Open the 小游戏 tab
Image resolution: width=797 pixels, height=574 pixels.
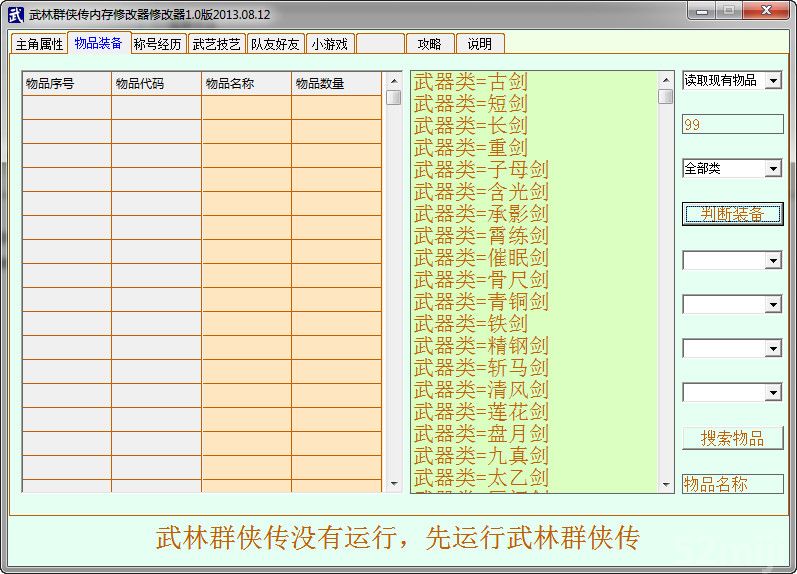(329, 44)
